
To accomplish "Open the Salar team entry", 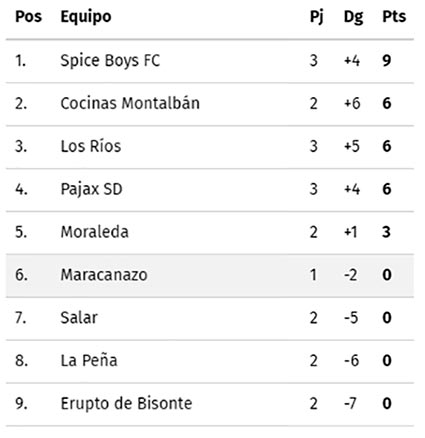I will 79,318.
